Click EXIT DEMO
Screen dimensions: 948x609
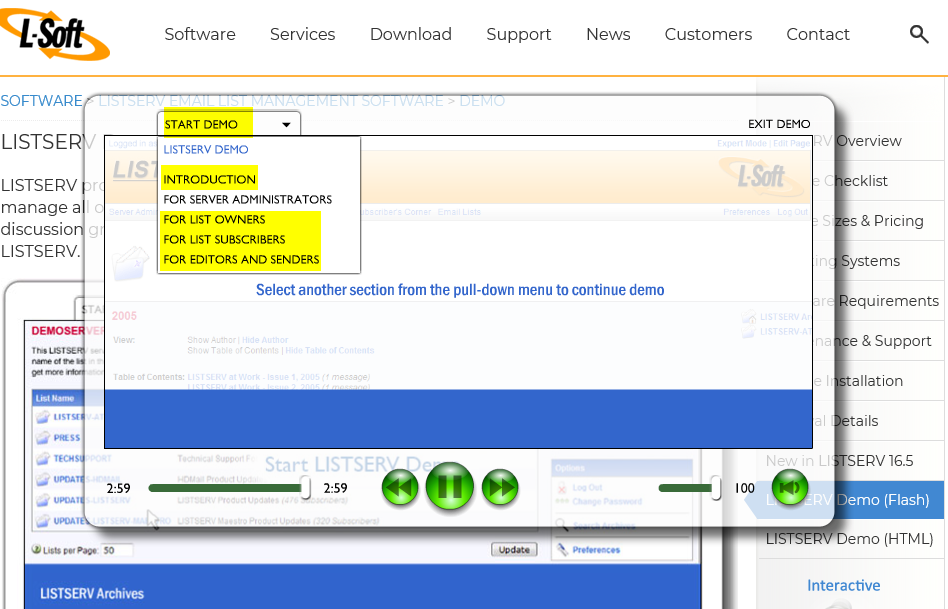coord(779,124)
